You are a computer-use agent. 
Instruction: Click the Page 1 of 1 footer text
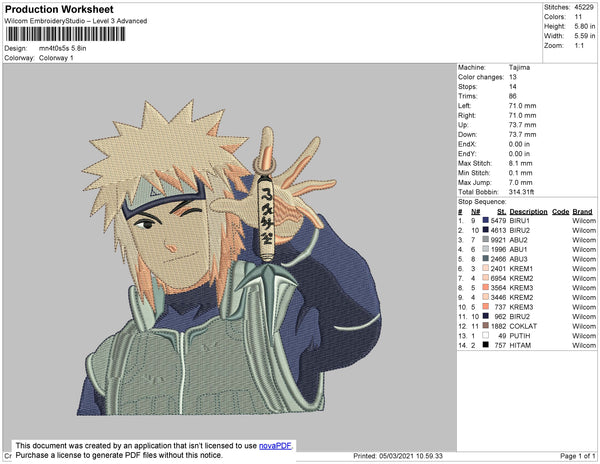coord(577,456)
